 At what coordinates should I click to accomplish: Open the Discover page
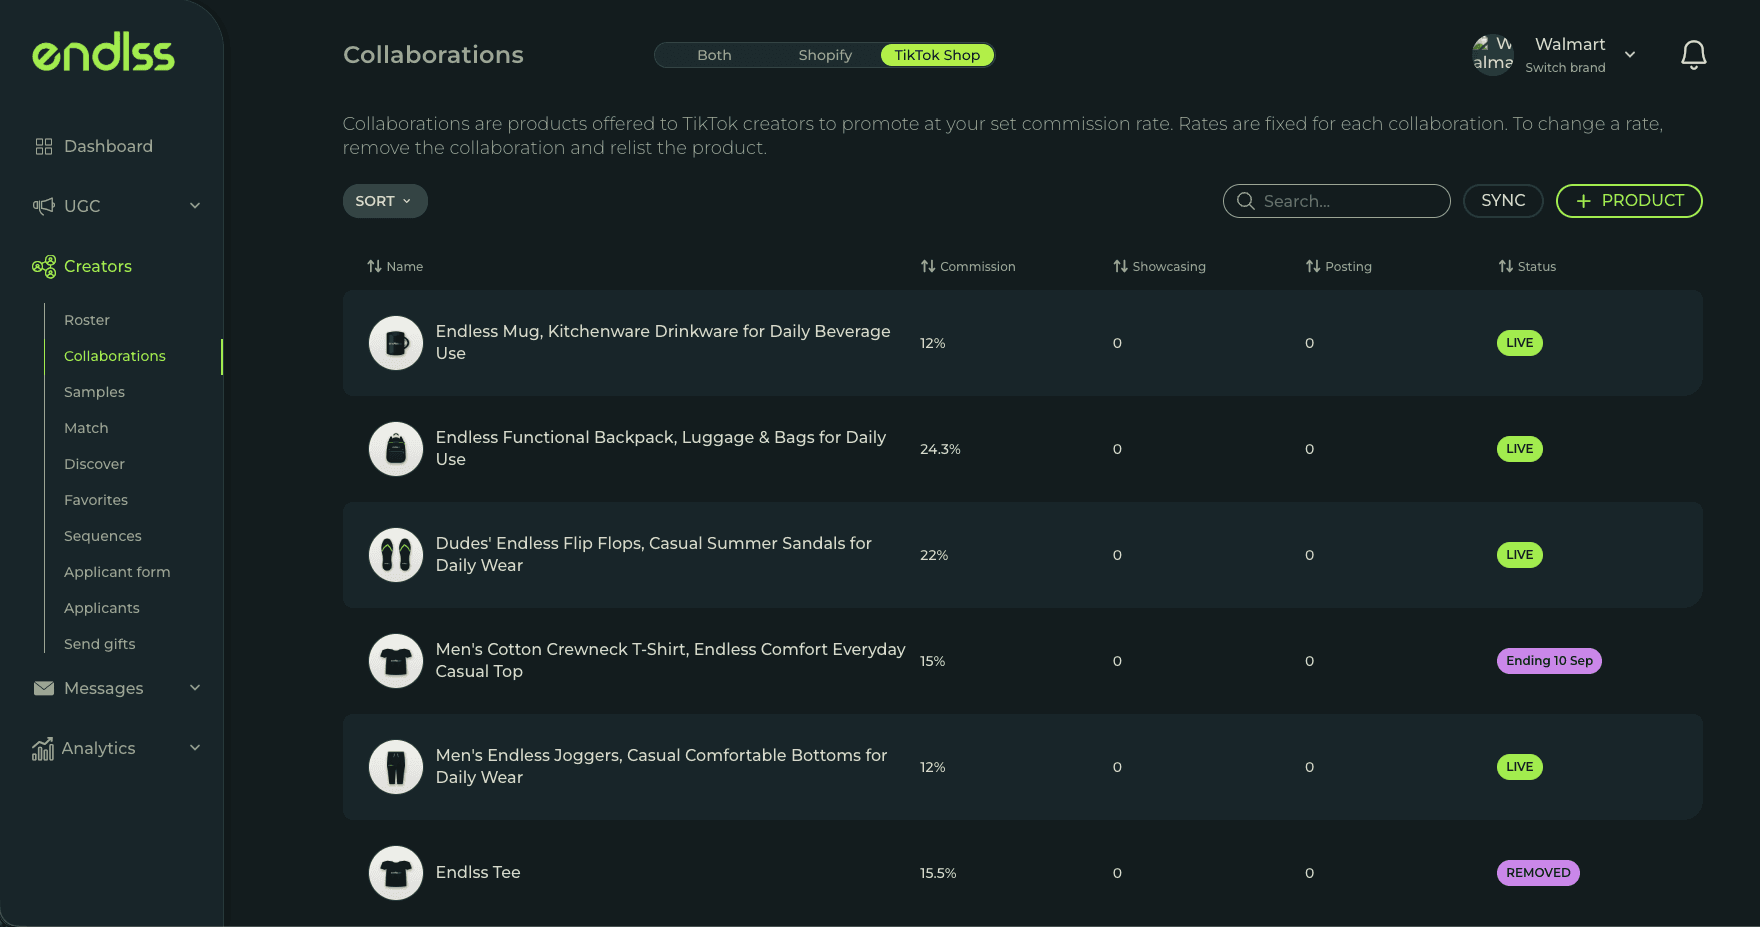(94, 464)
